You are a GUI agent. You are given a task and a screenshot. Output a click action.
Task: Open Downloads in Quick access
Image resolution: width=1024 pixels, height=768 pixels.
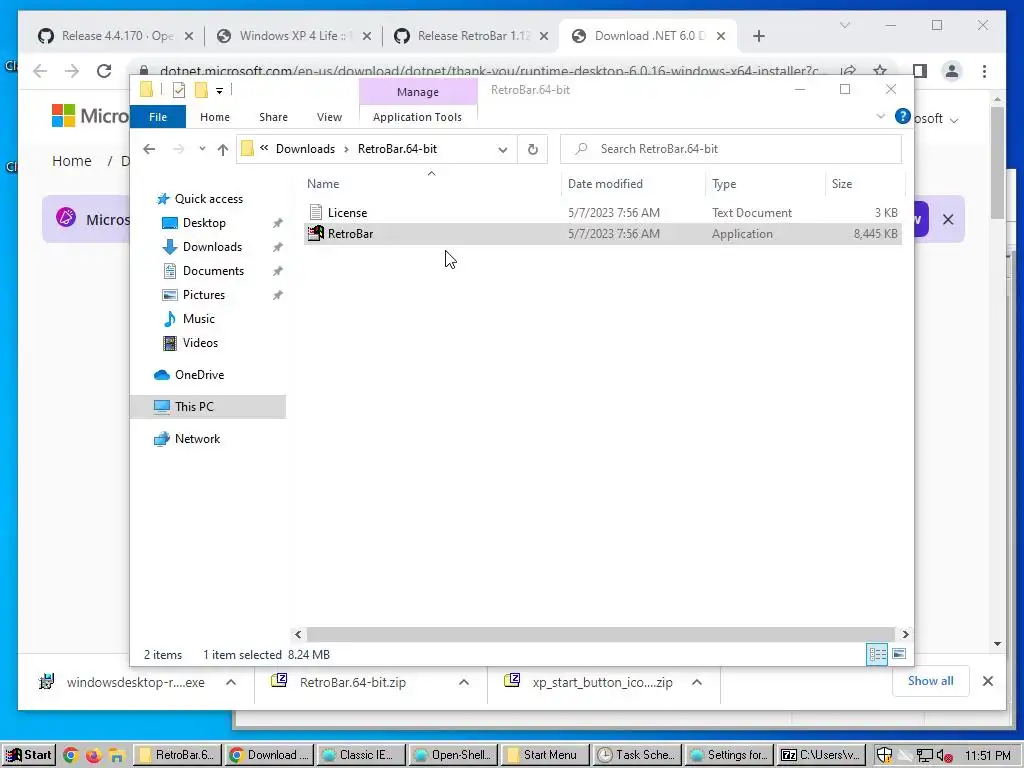tap(212, 247)
